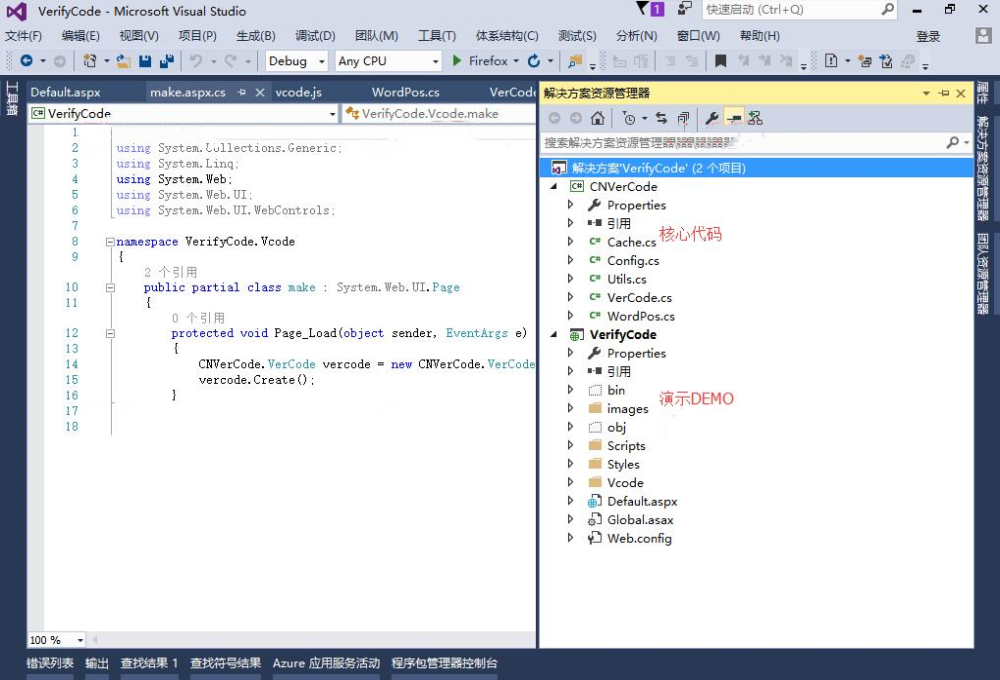Viewport: 1000px width, 680px height.
Task: Open the 程序包管理器控制台 bottom tab
Action: (x=445, y=663)
